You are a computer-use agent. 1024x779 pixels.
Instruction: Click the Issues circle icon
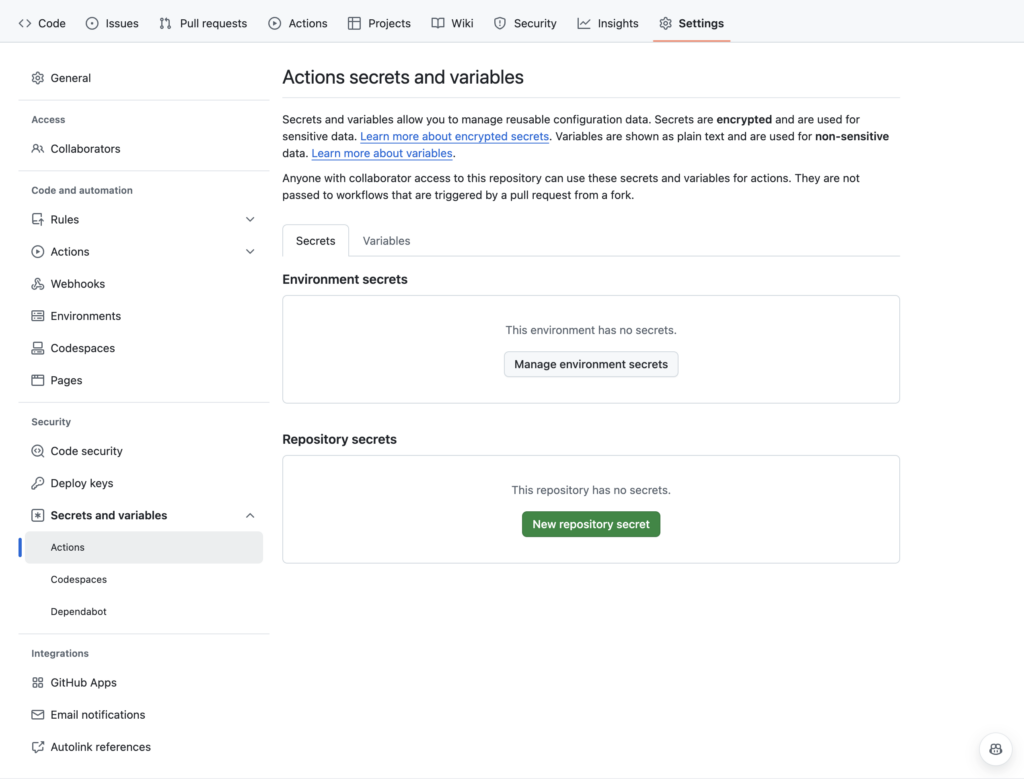pyautogui.click(x=92, y=24)
